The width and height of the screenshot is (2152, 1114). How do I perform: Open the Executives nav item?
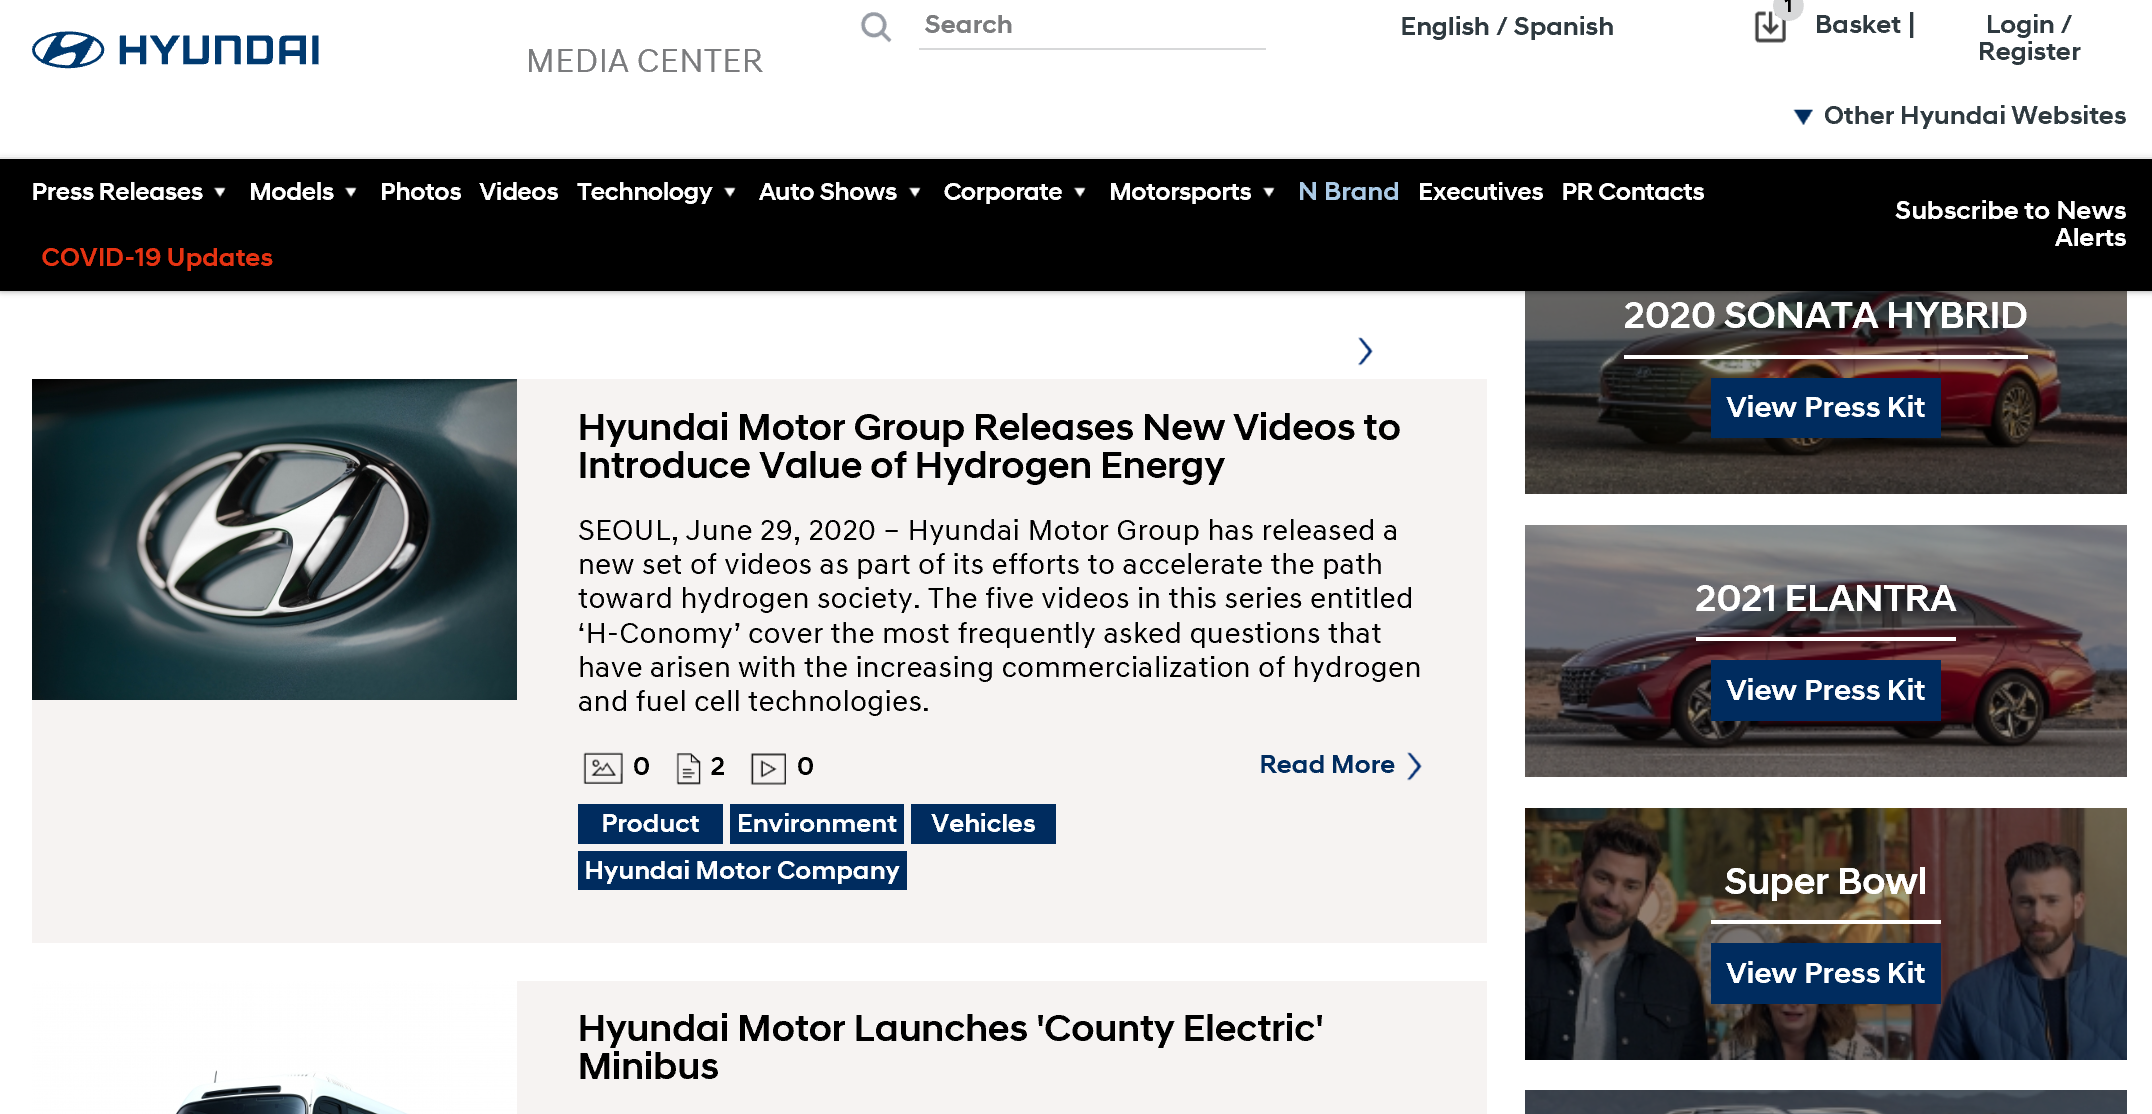(1480, 192)
